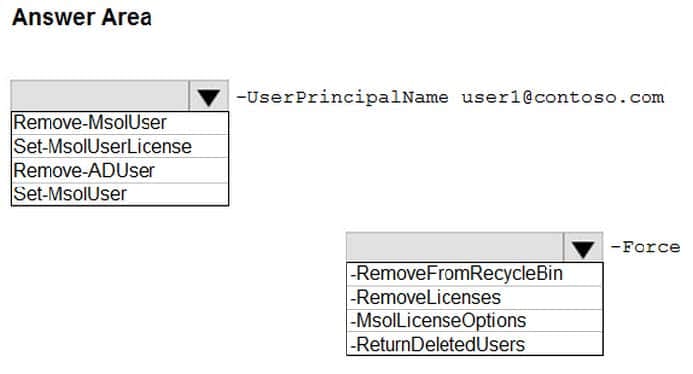
Task: Click the empty parameter combo box before -Force
Action: click(x=455, y=248)
